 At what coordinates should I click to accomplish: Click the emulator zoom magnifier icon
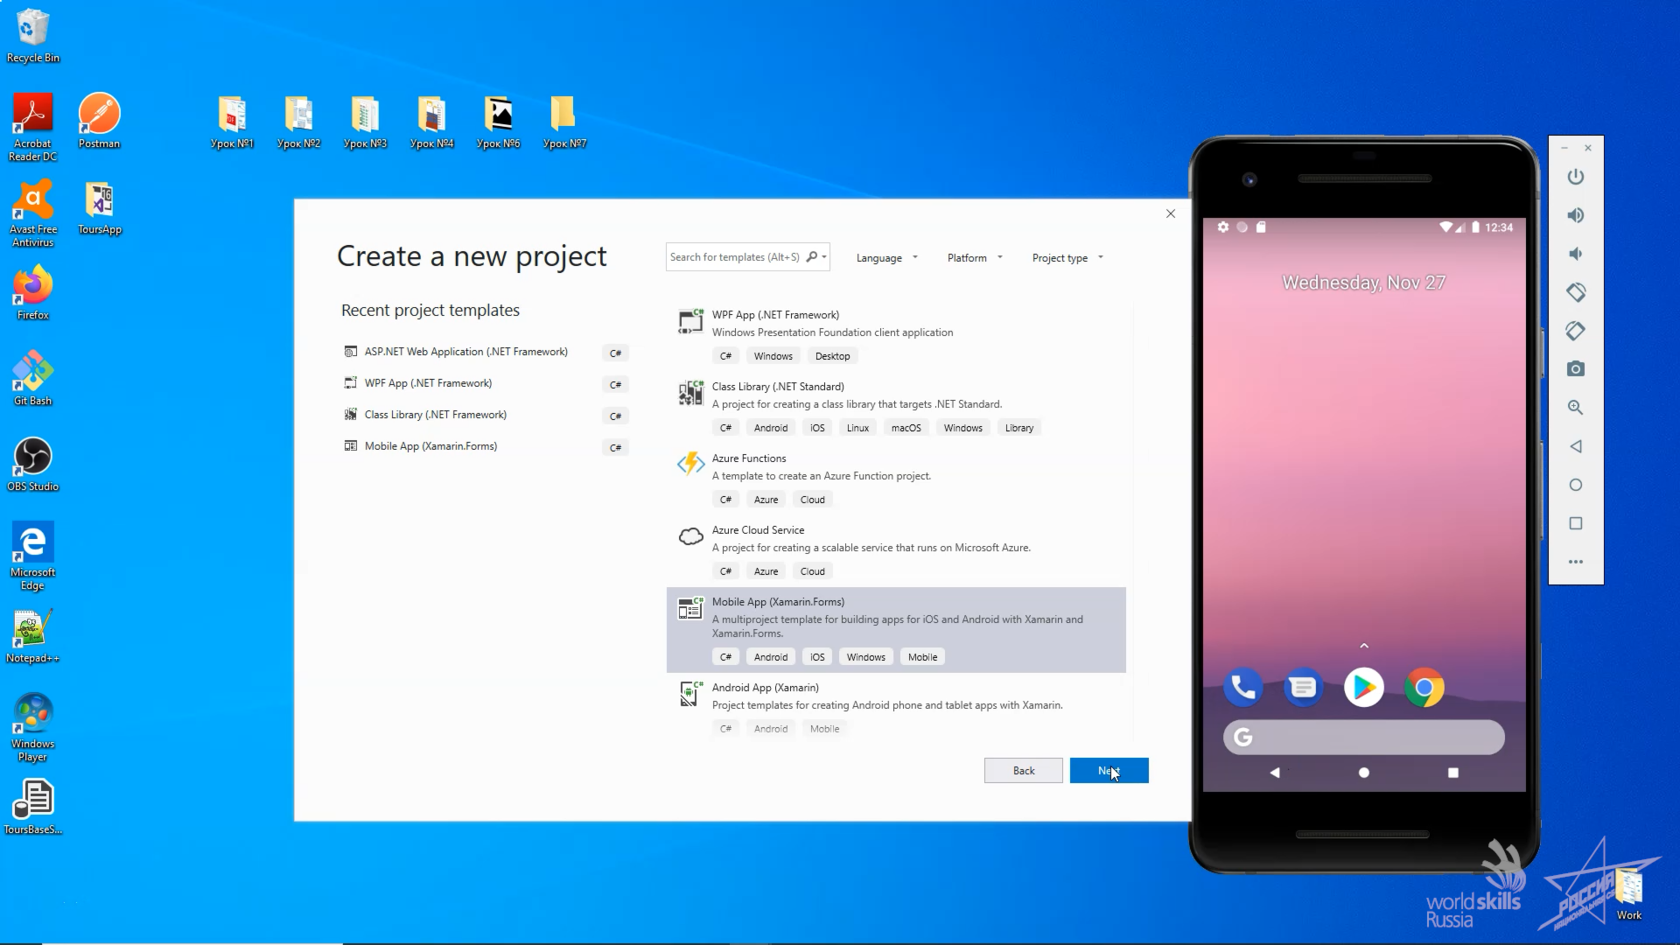(x=1575, y=407)
